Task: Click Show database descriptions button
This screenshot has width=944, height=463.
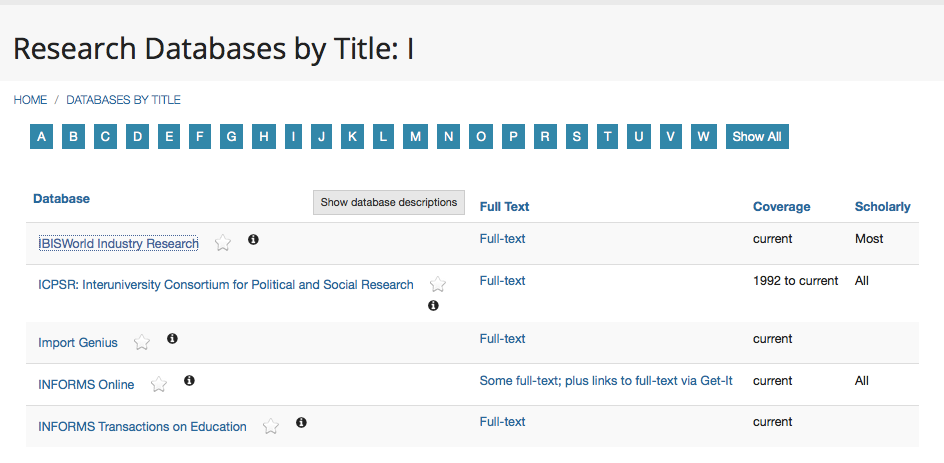Action: [x=389, y=202]
